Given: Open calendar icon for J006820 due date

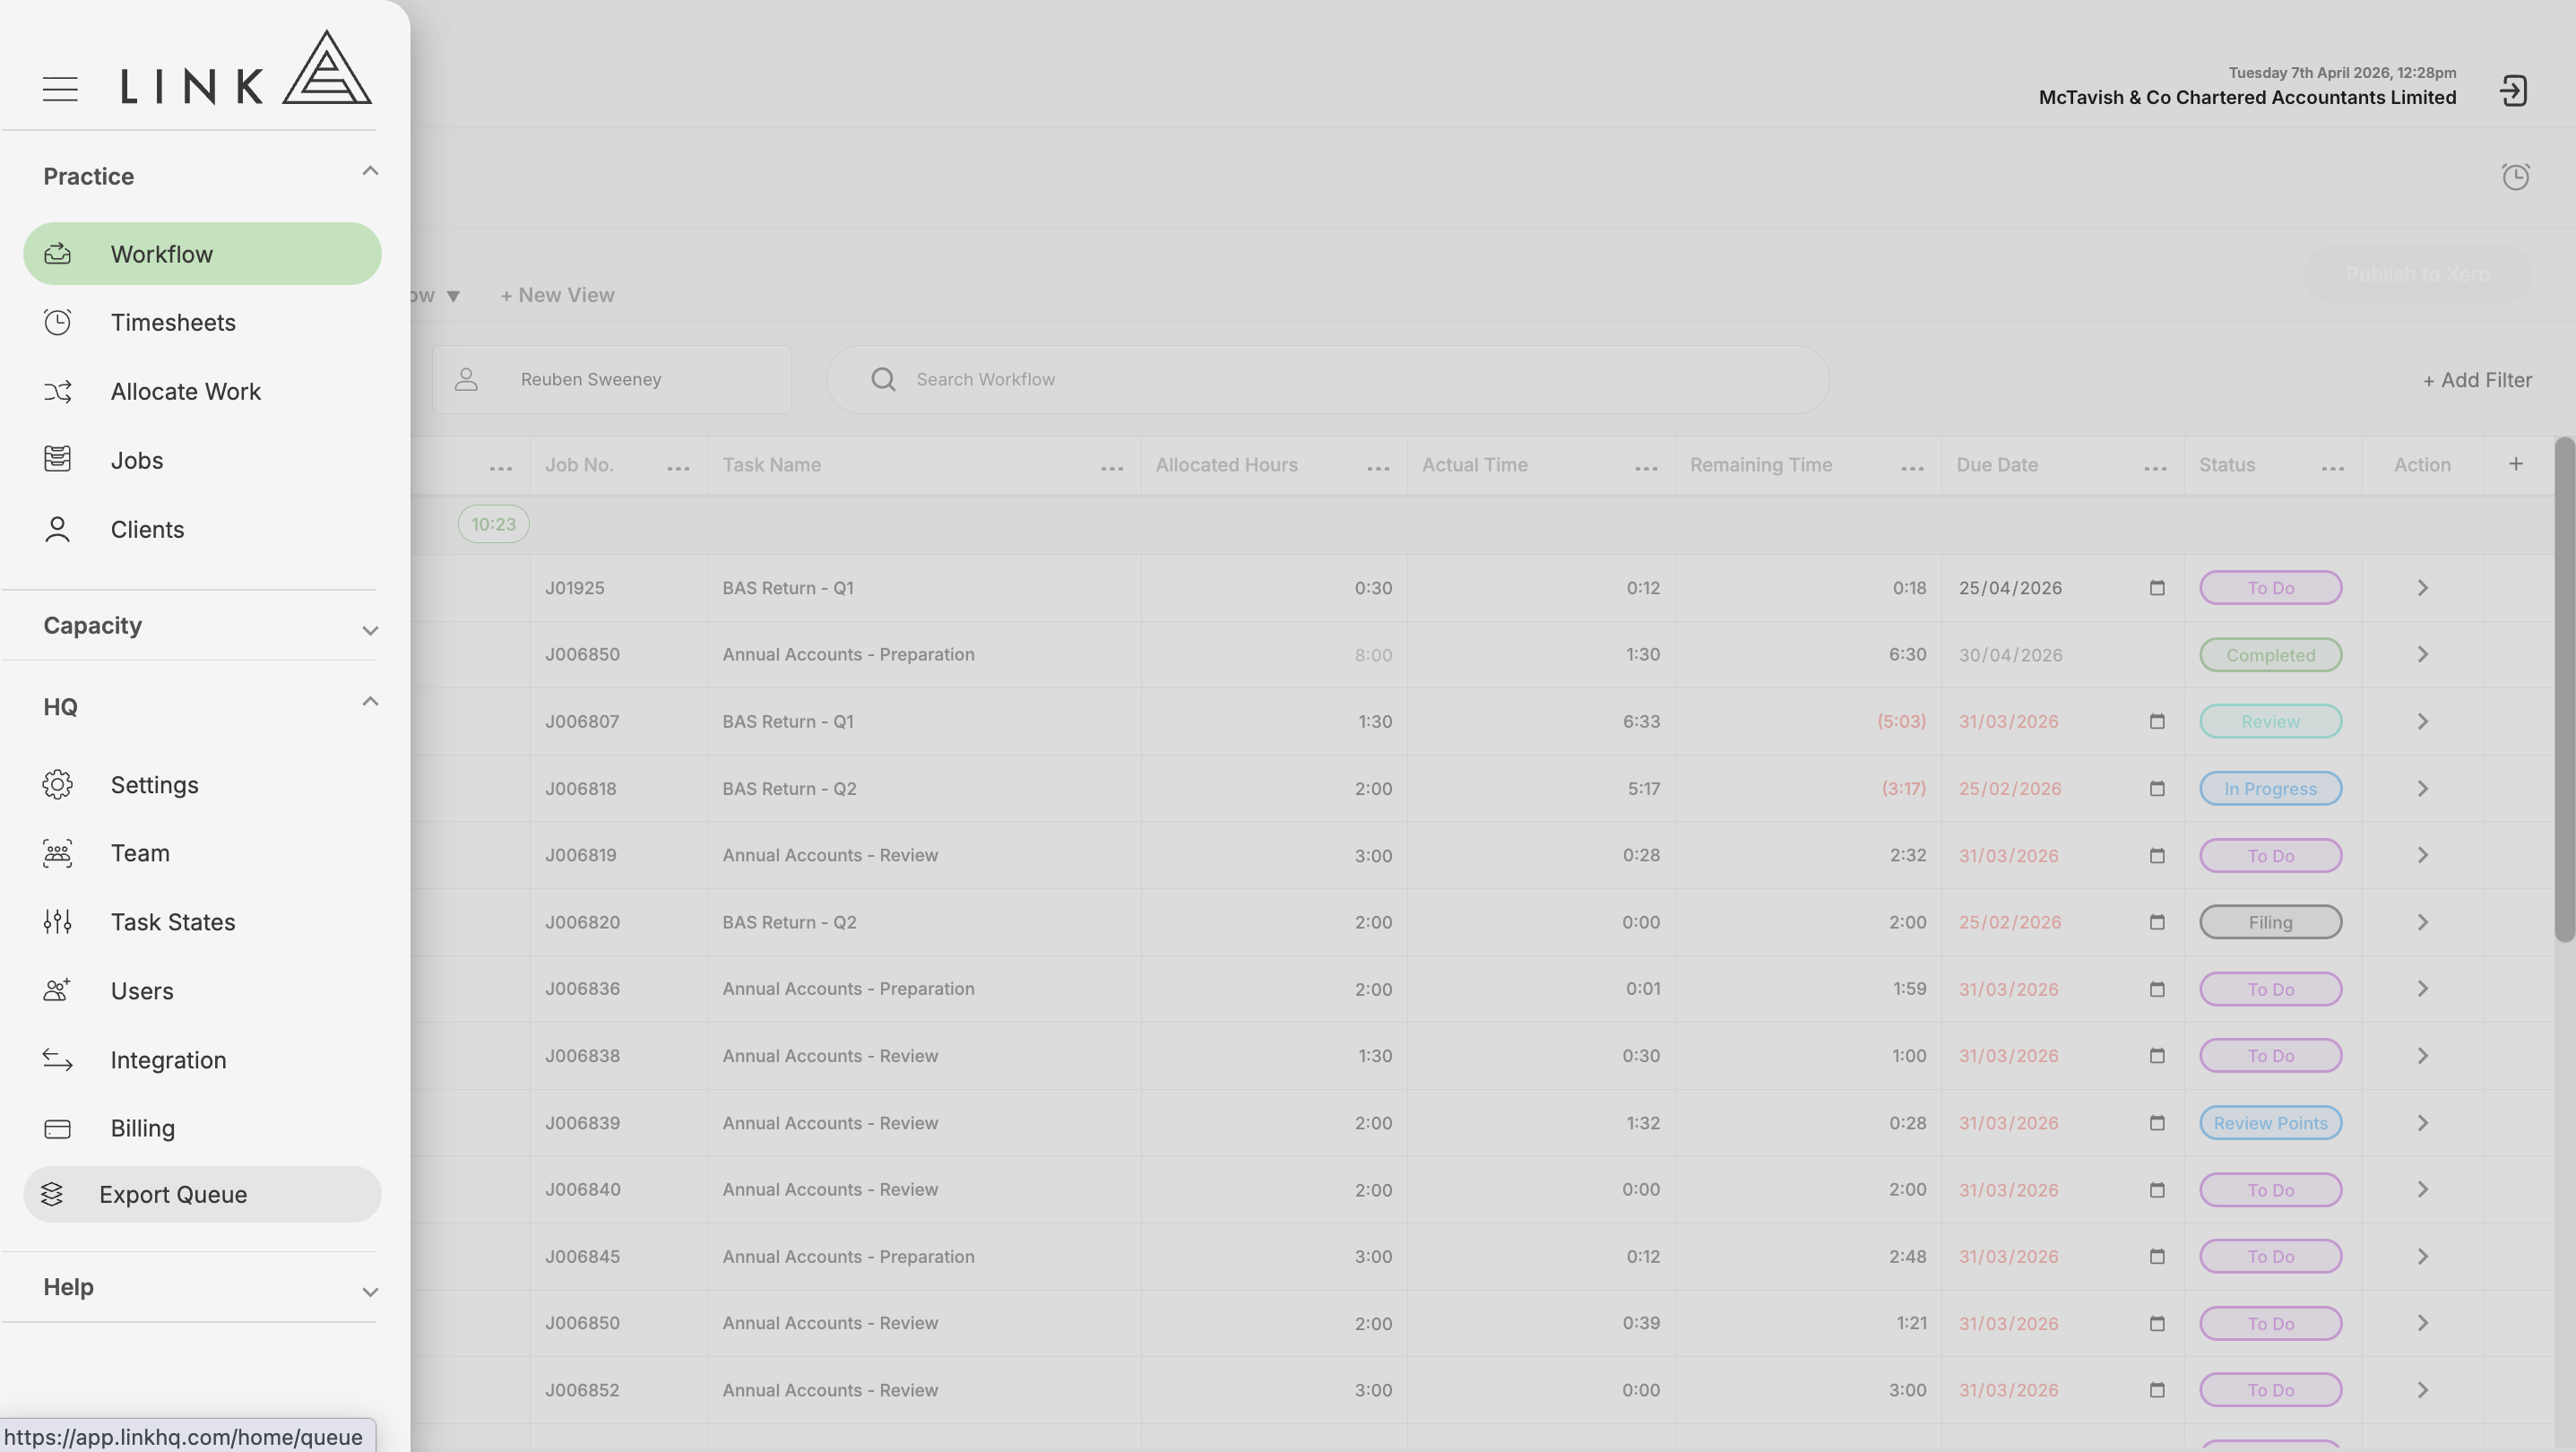Looking at the screenshot, I should pyautogui.click(x=2157, y=923).
